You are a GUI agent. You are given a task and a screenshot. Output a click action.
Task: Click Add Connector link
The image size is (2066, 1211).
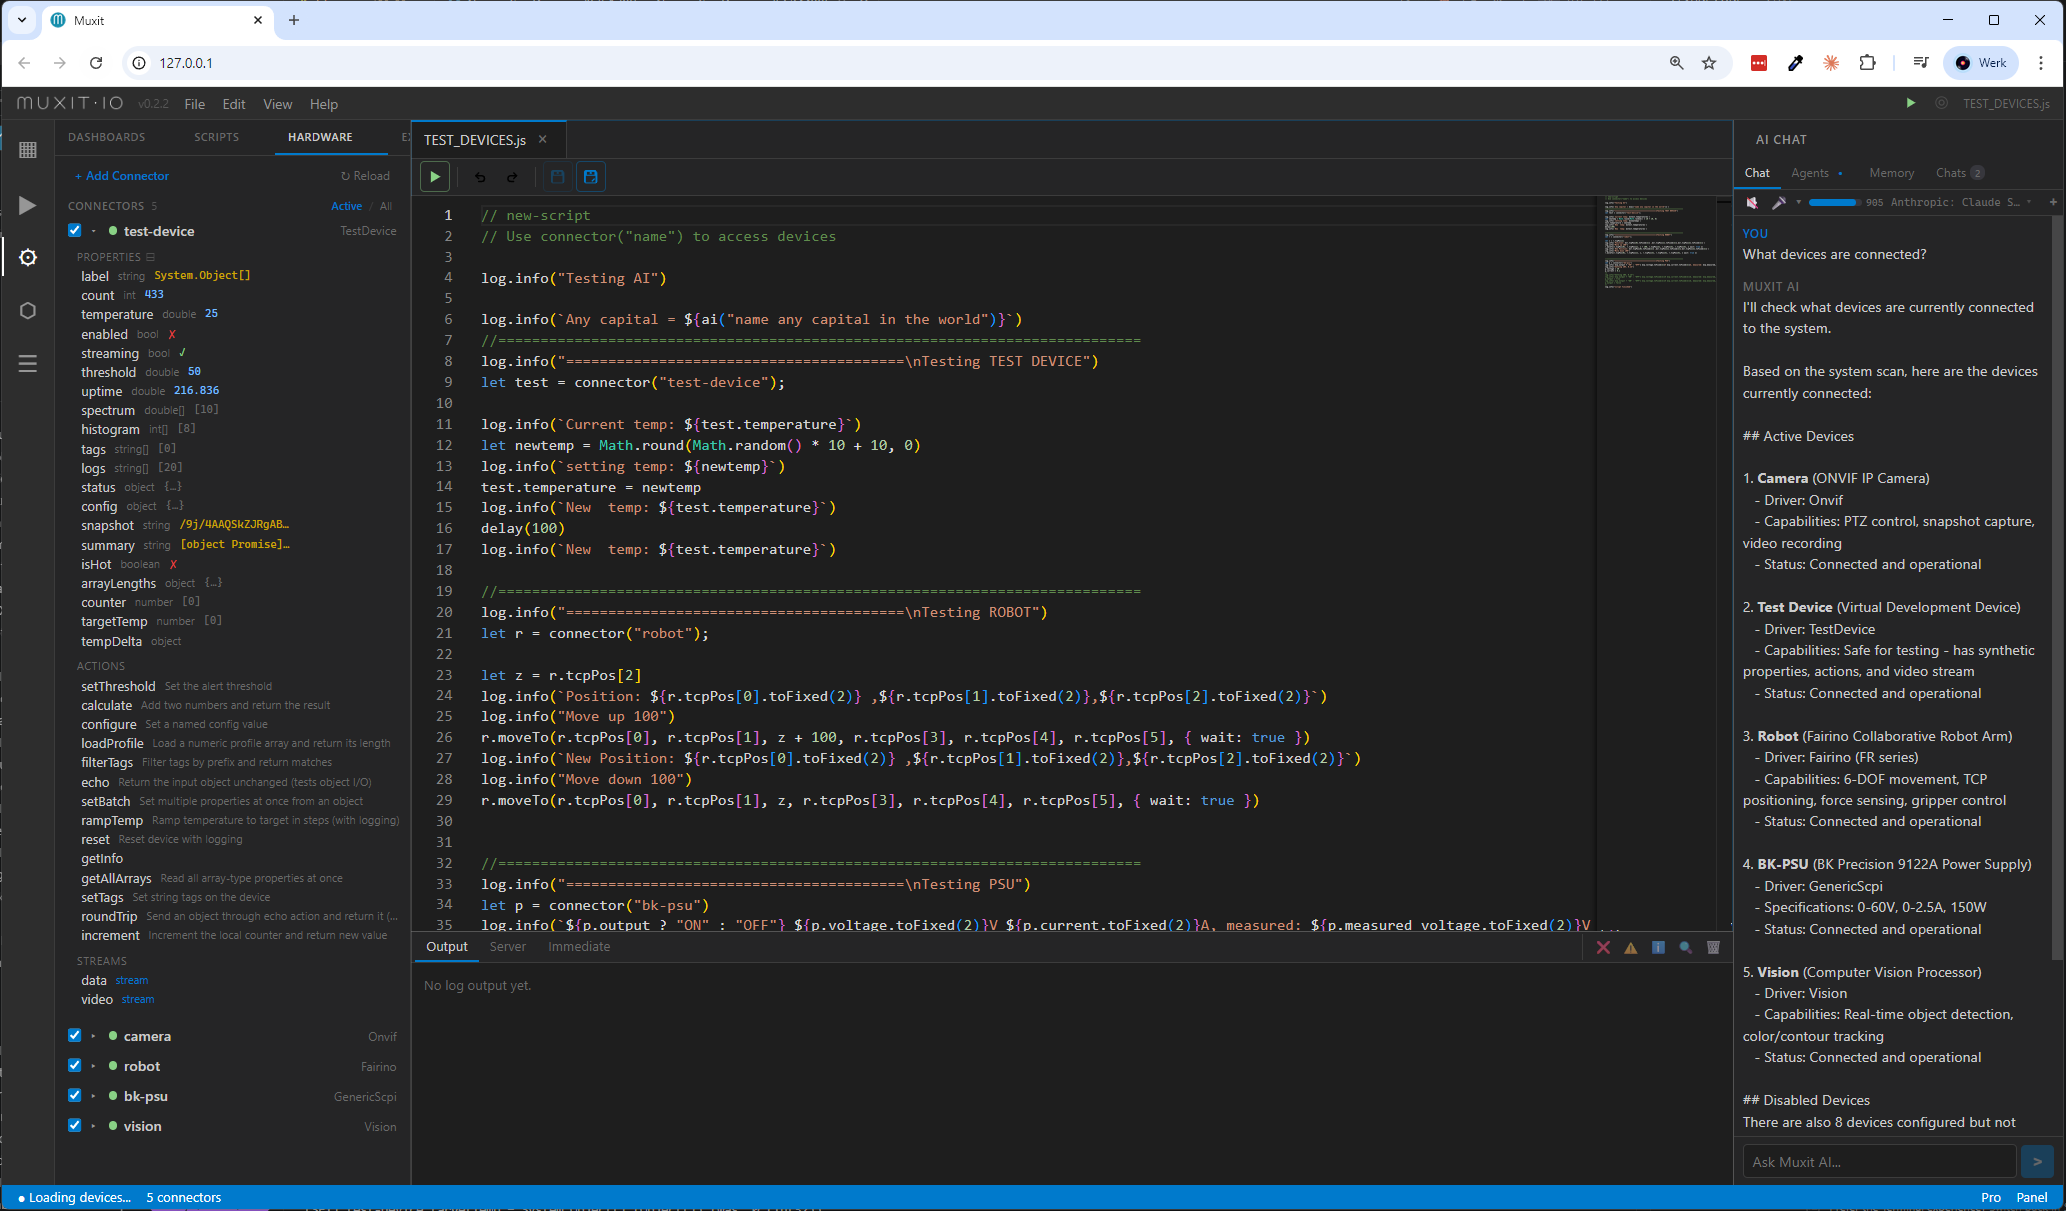click(x=122, y=176)
